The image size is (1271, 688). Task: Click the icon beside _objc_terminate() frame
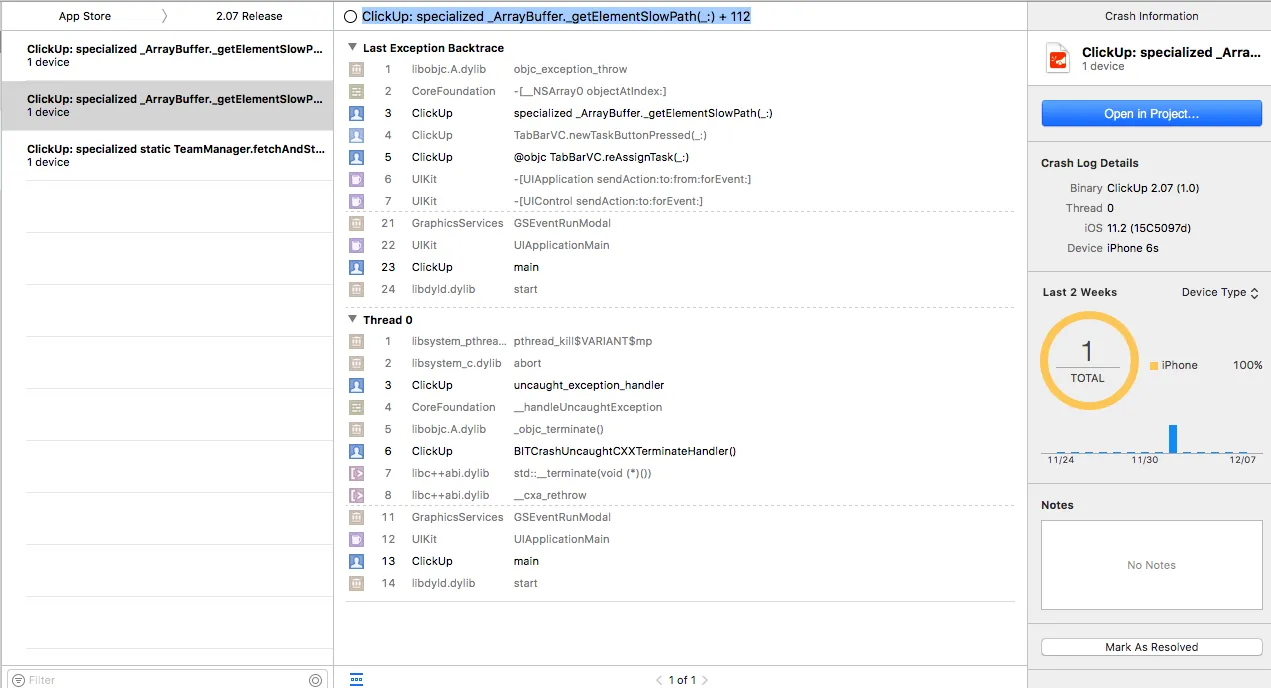point(356,429)
